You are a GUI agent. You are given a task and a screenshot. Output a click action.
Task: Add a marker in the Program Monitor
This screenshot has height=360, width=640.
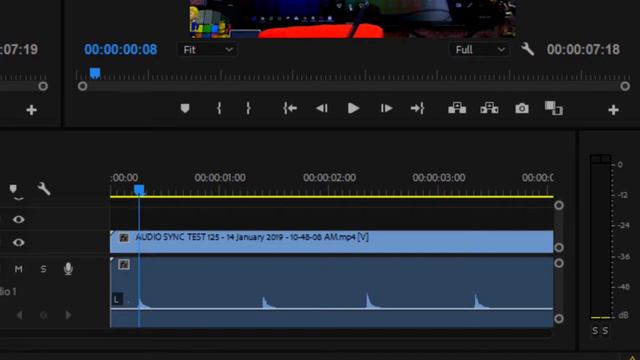pyautogui.click(x=185, y=108)
